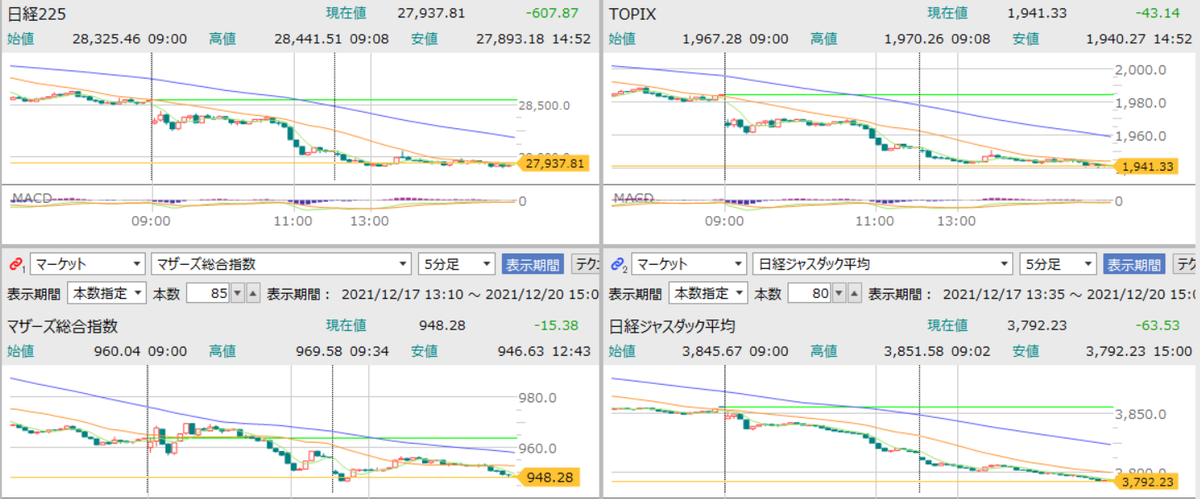Image resolution: width=1200 pixels, height=499 pixels.
Task: Click 日経225 open value 28,325.46
Action: click(x=107, y=40)
